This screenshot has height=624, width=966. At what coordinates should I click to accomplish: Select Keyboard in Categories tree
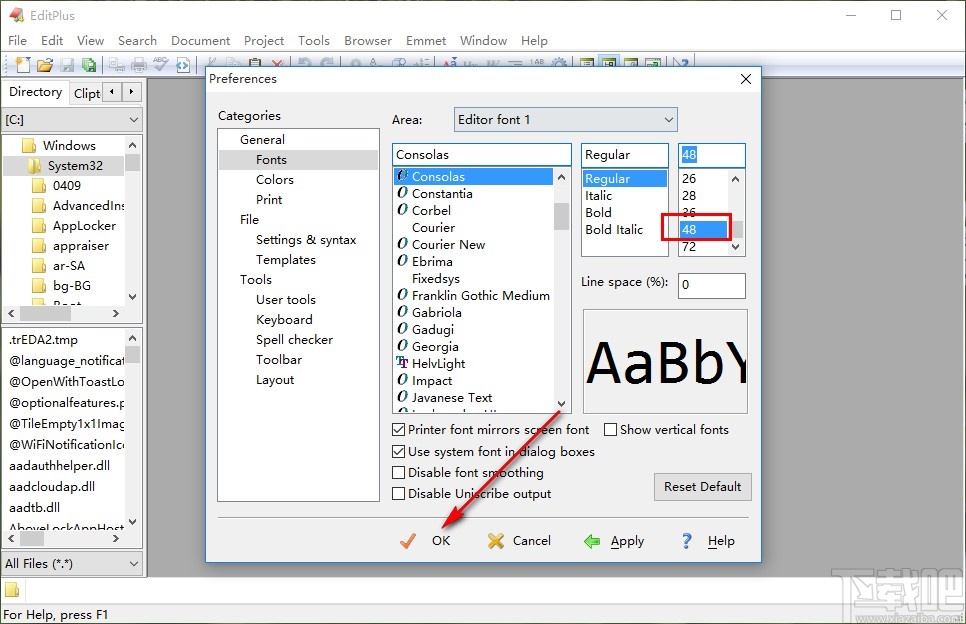point(284,320)
